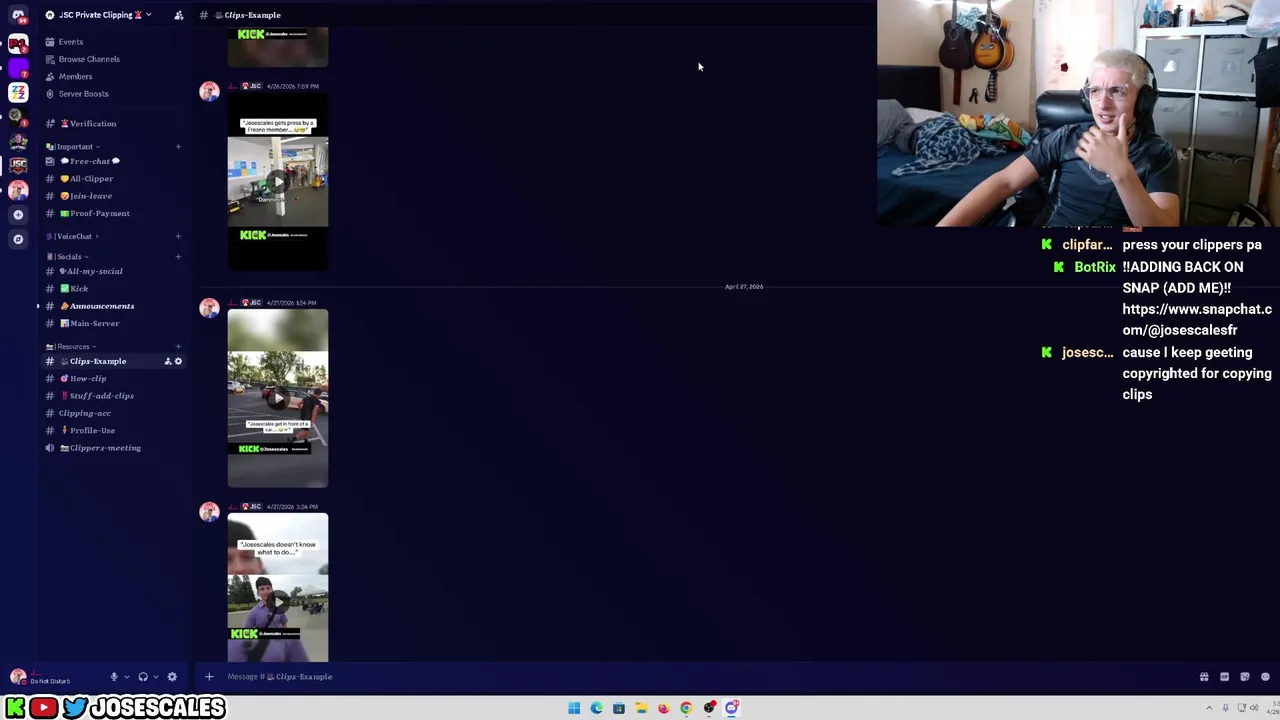1280x720 pixels.
Task: Go to Kick channel
Action: click(x=114, y=289)
